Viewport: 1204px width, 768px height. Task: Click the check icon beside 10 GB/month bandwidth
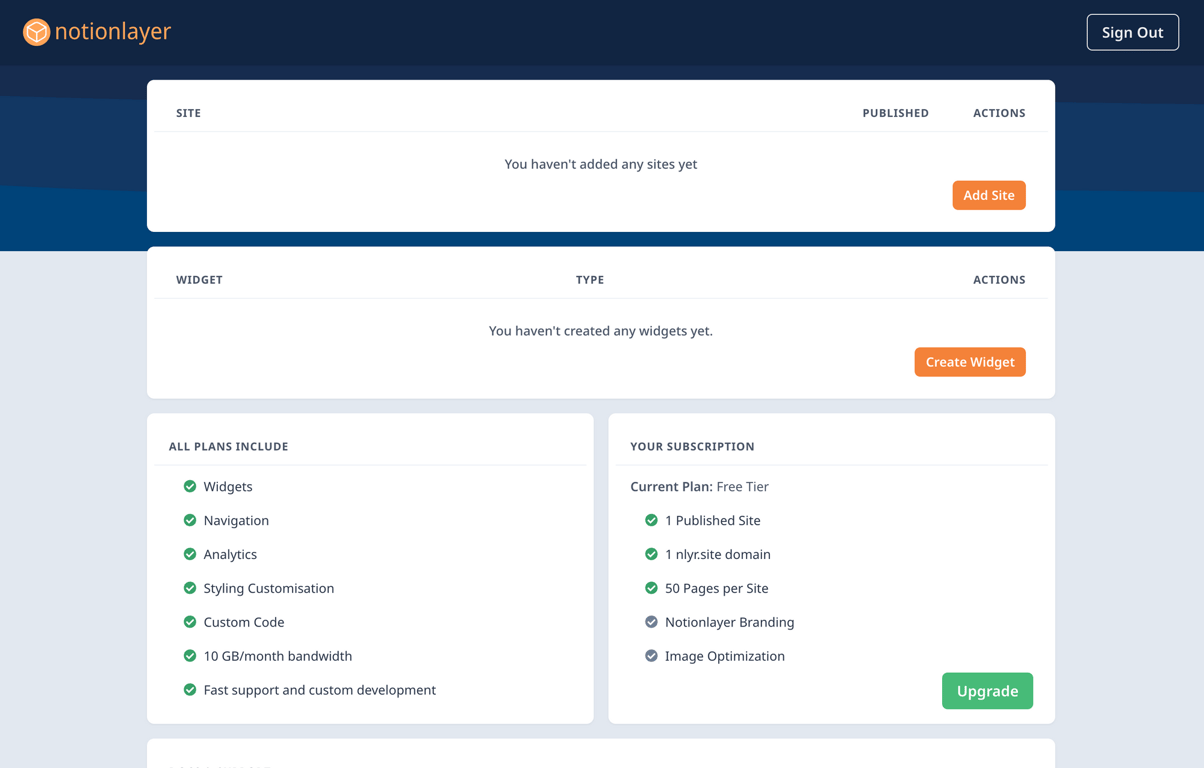(x=190, y=656)
